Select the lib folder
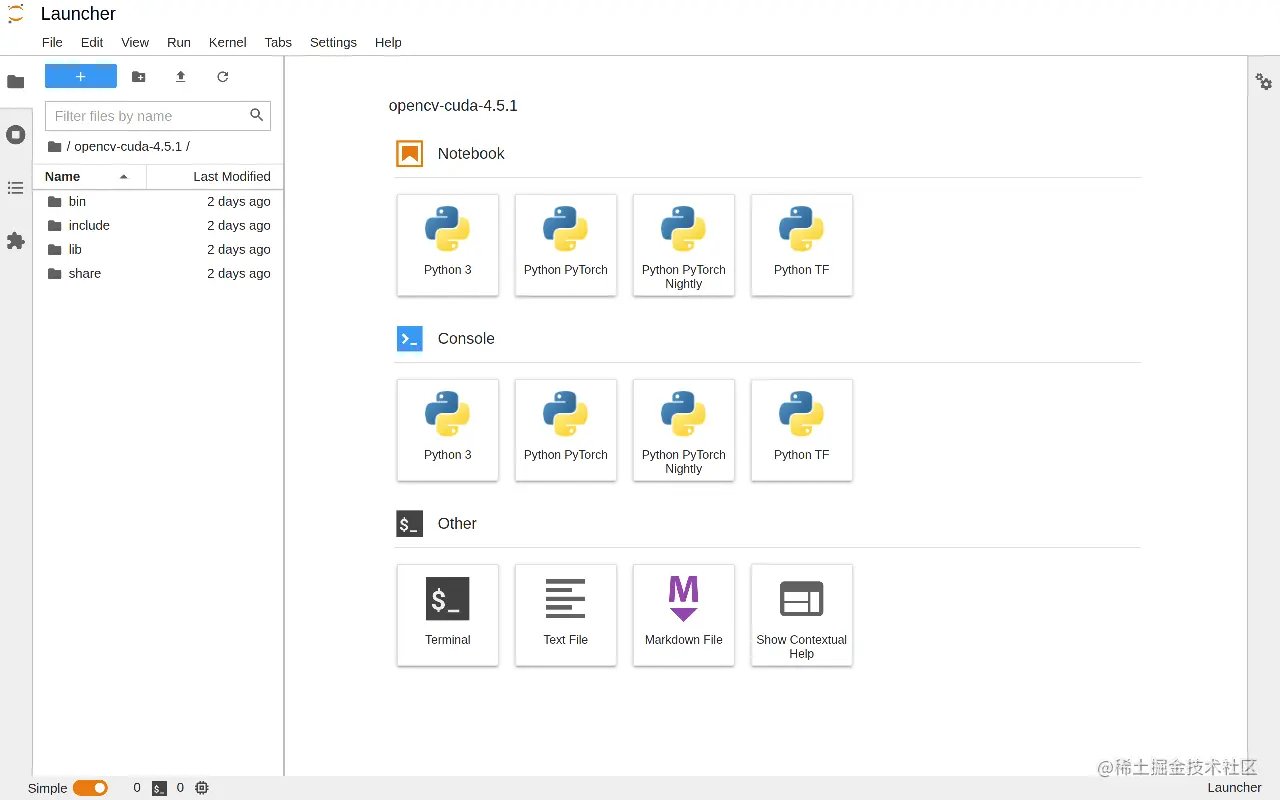The height and width of the screenshot is (800, 1280). click(158, 249)
